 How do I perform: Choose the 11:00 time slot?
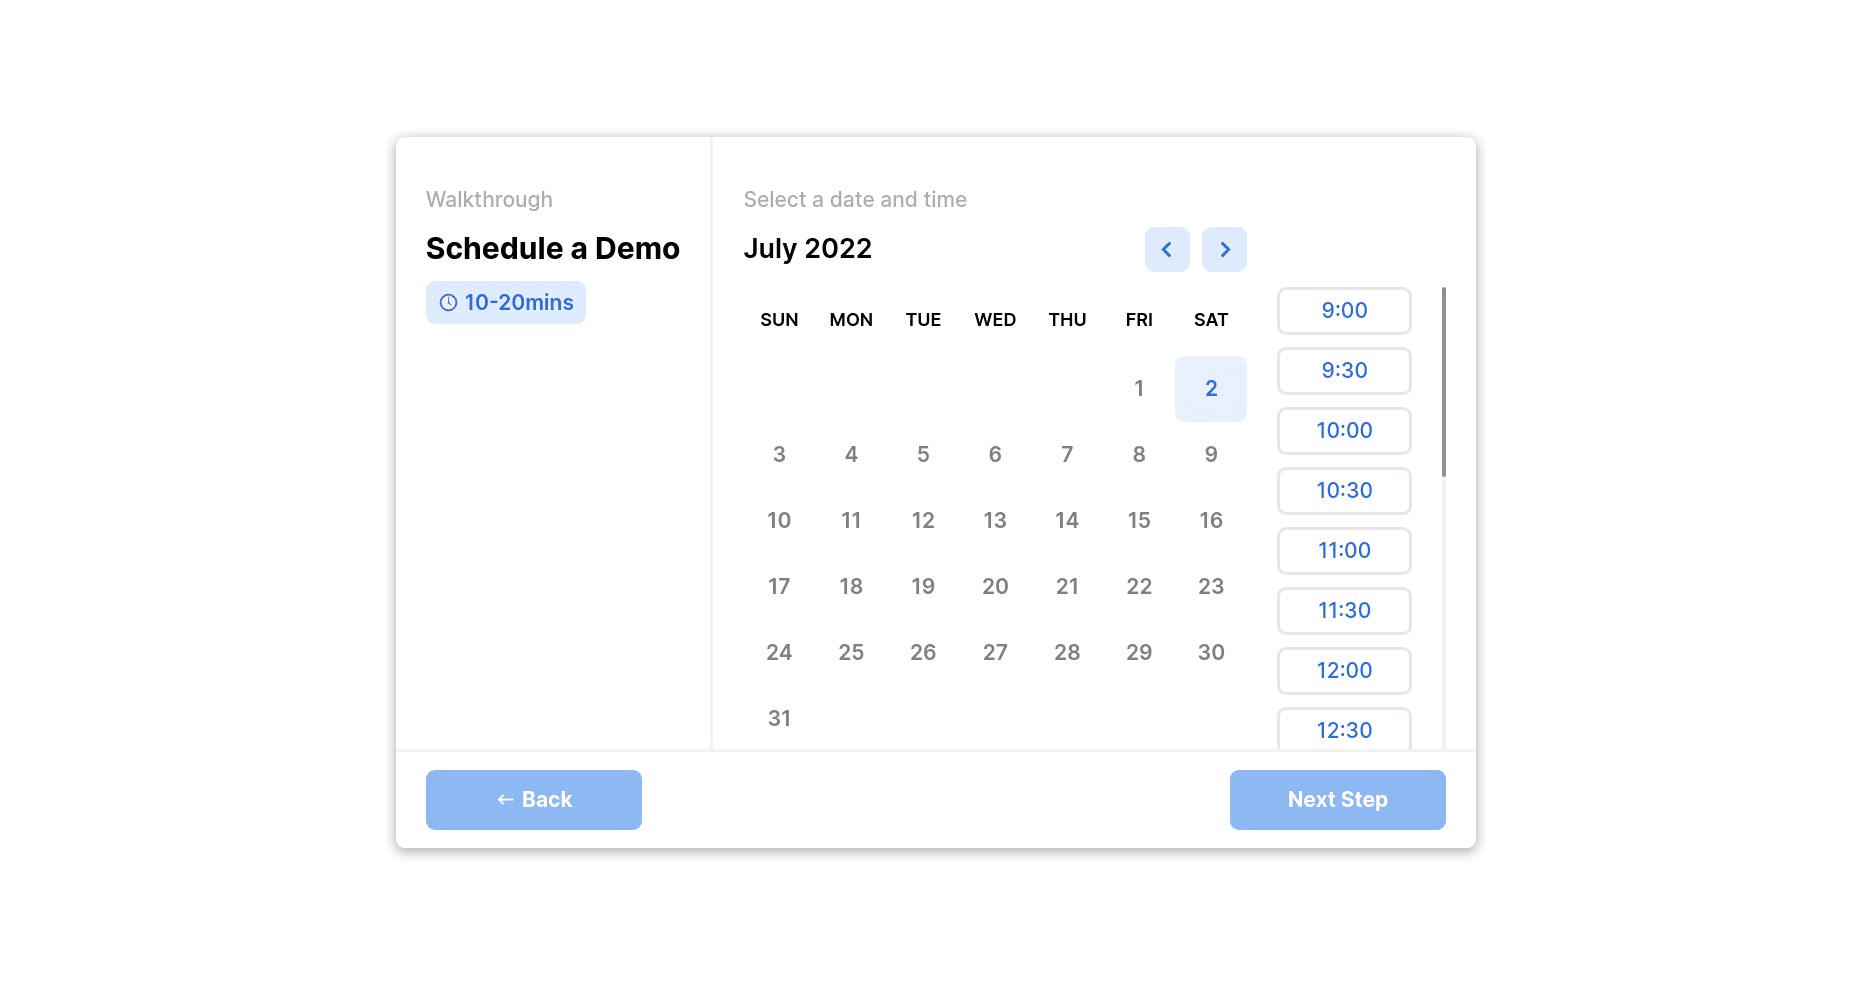[1344, 551]
